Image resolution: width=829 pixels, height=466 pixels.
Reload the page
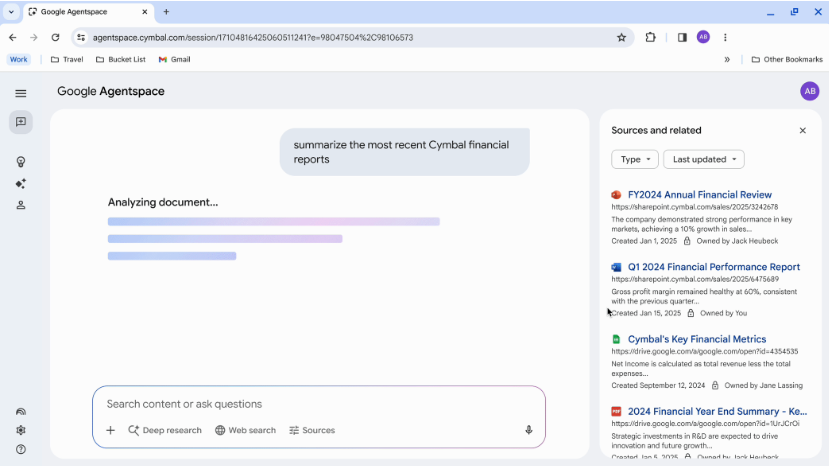tap(56, 38)
